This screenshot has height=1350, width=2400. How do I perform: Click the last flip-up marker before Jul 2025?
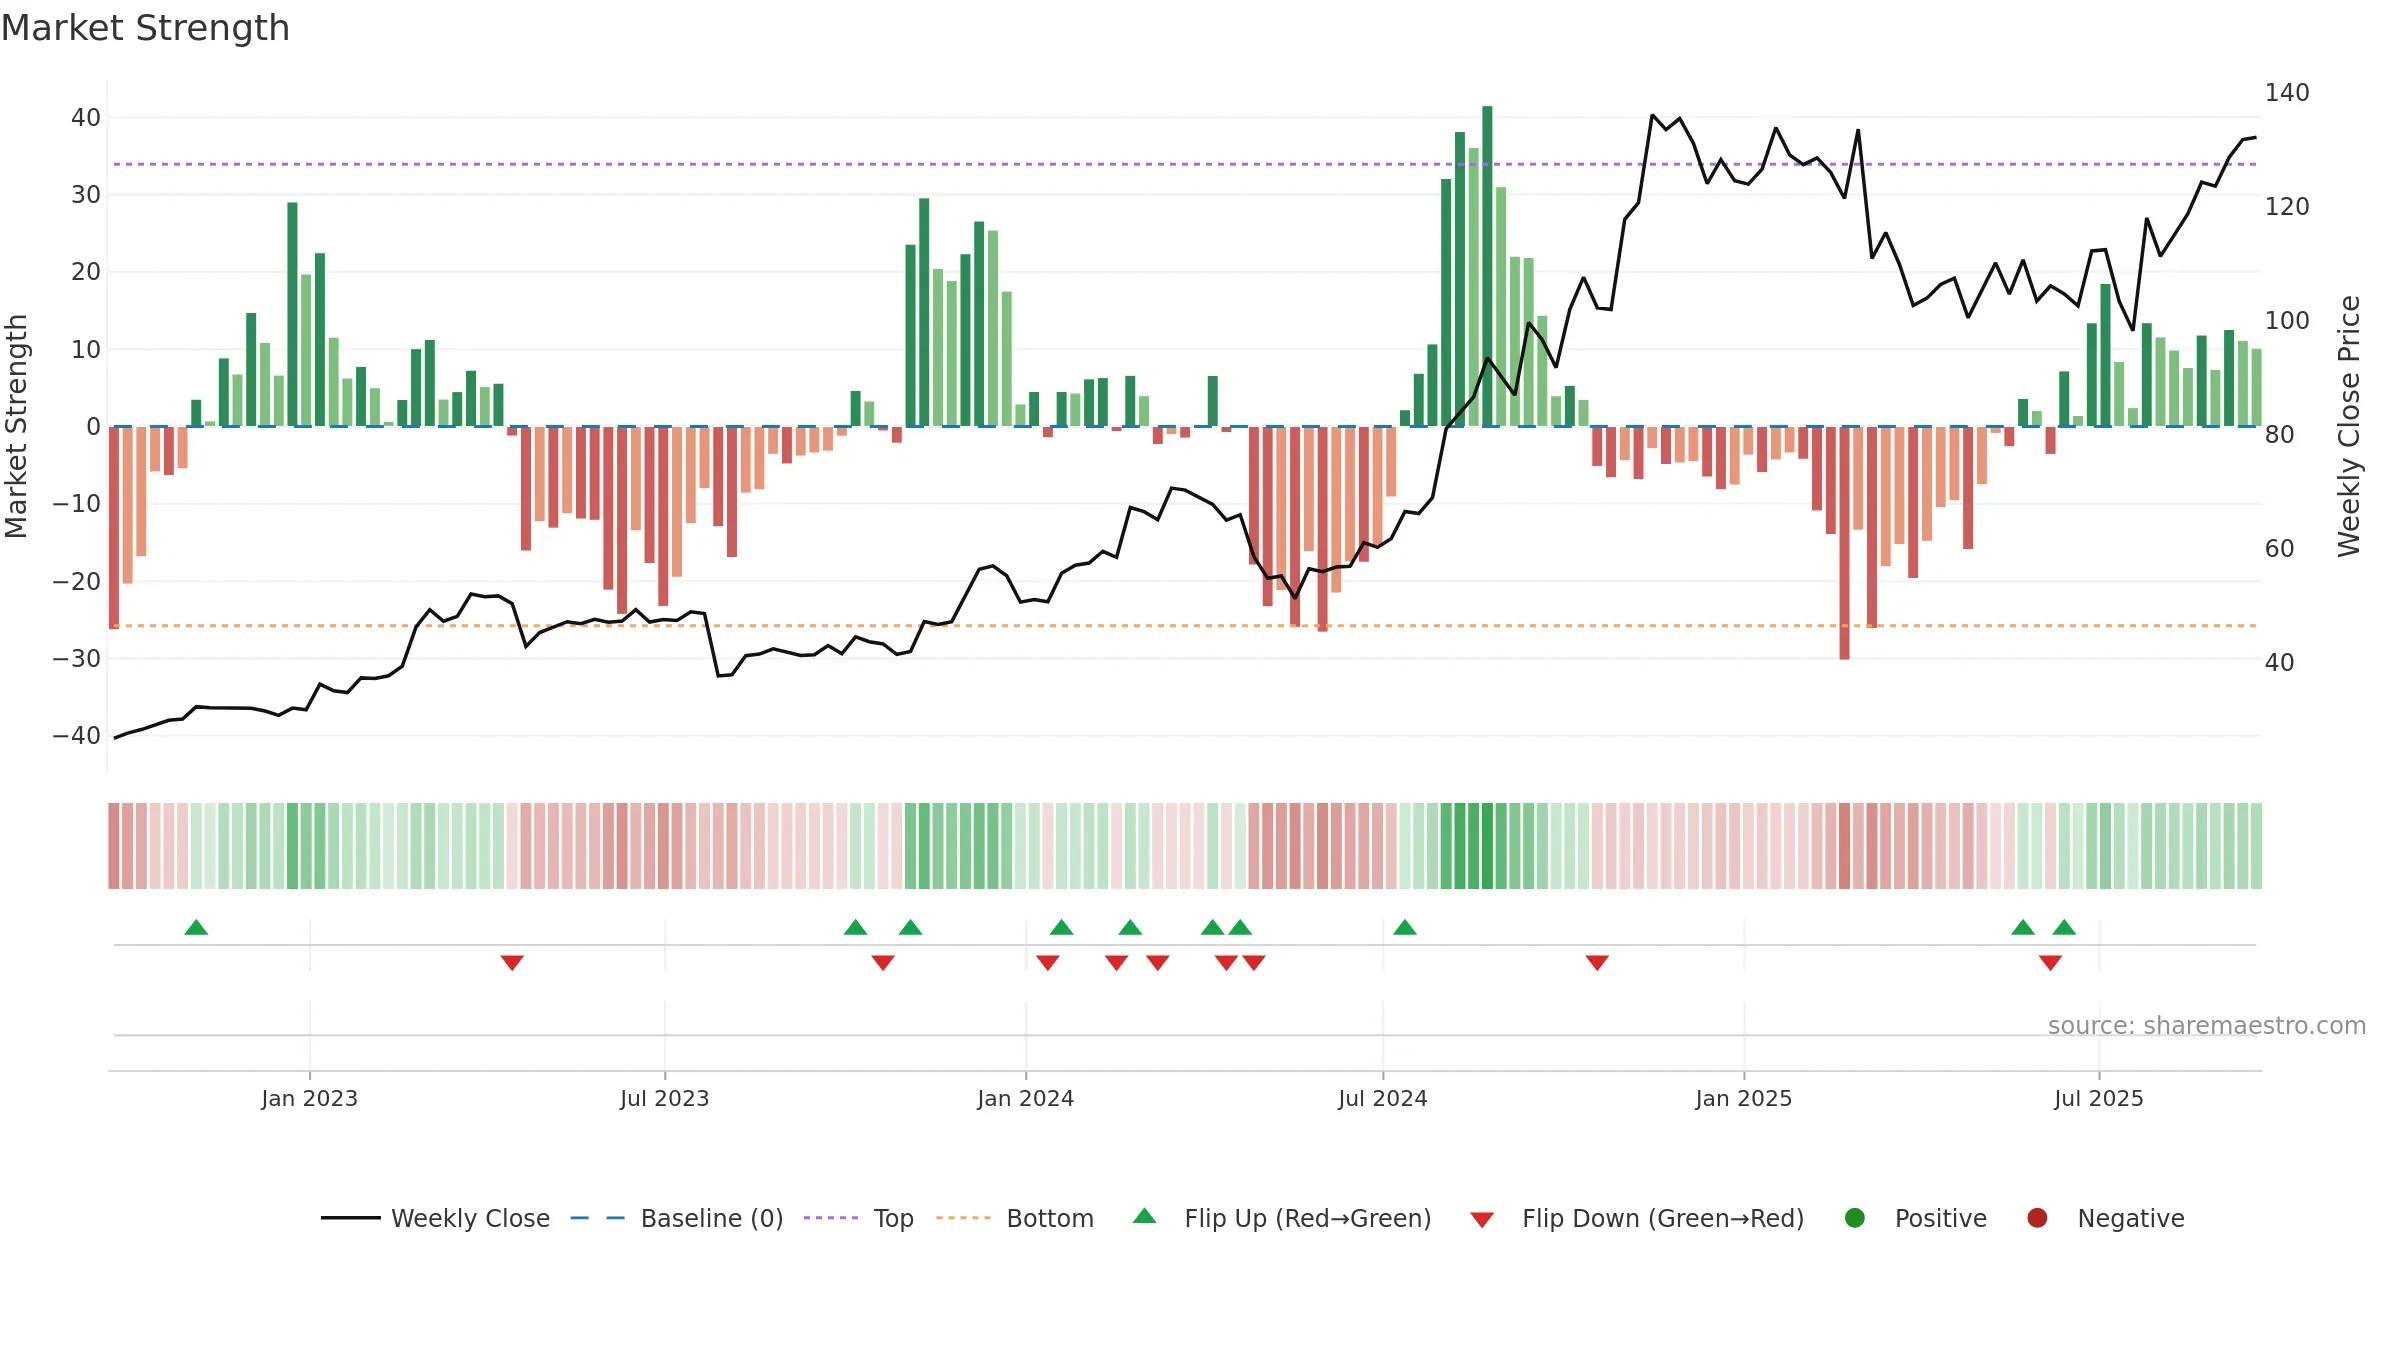pos(2064,928)
